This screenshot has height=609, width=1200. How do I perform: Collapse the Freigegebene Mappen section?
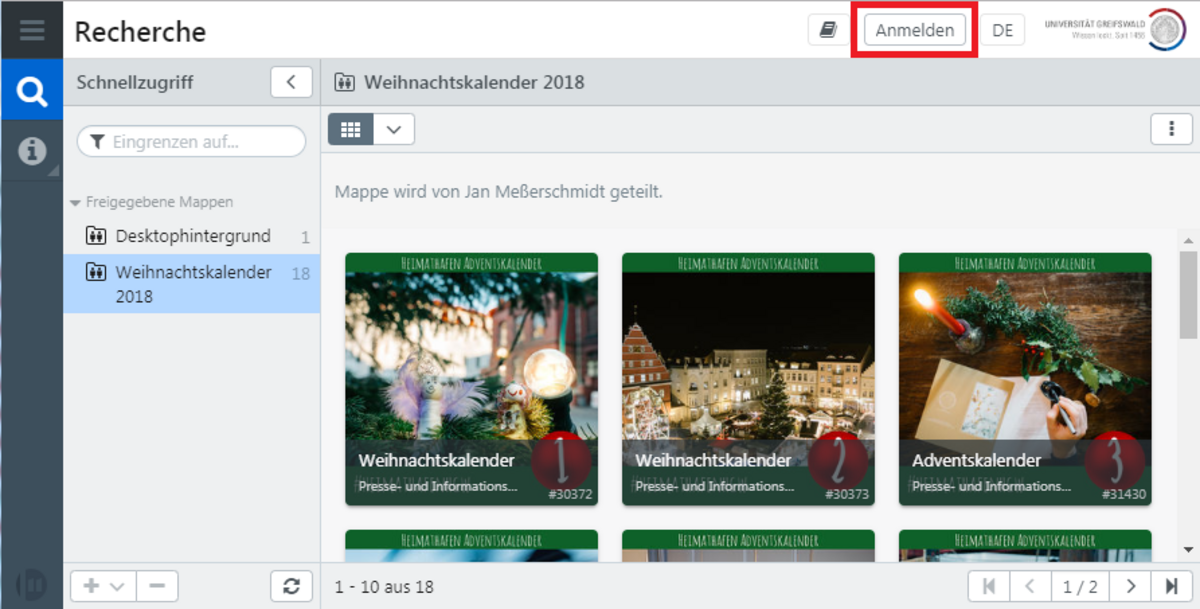click(x=75, y=202)
